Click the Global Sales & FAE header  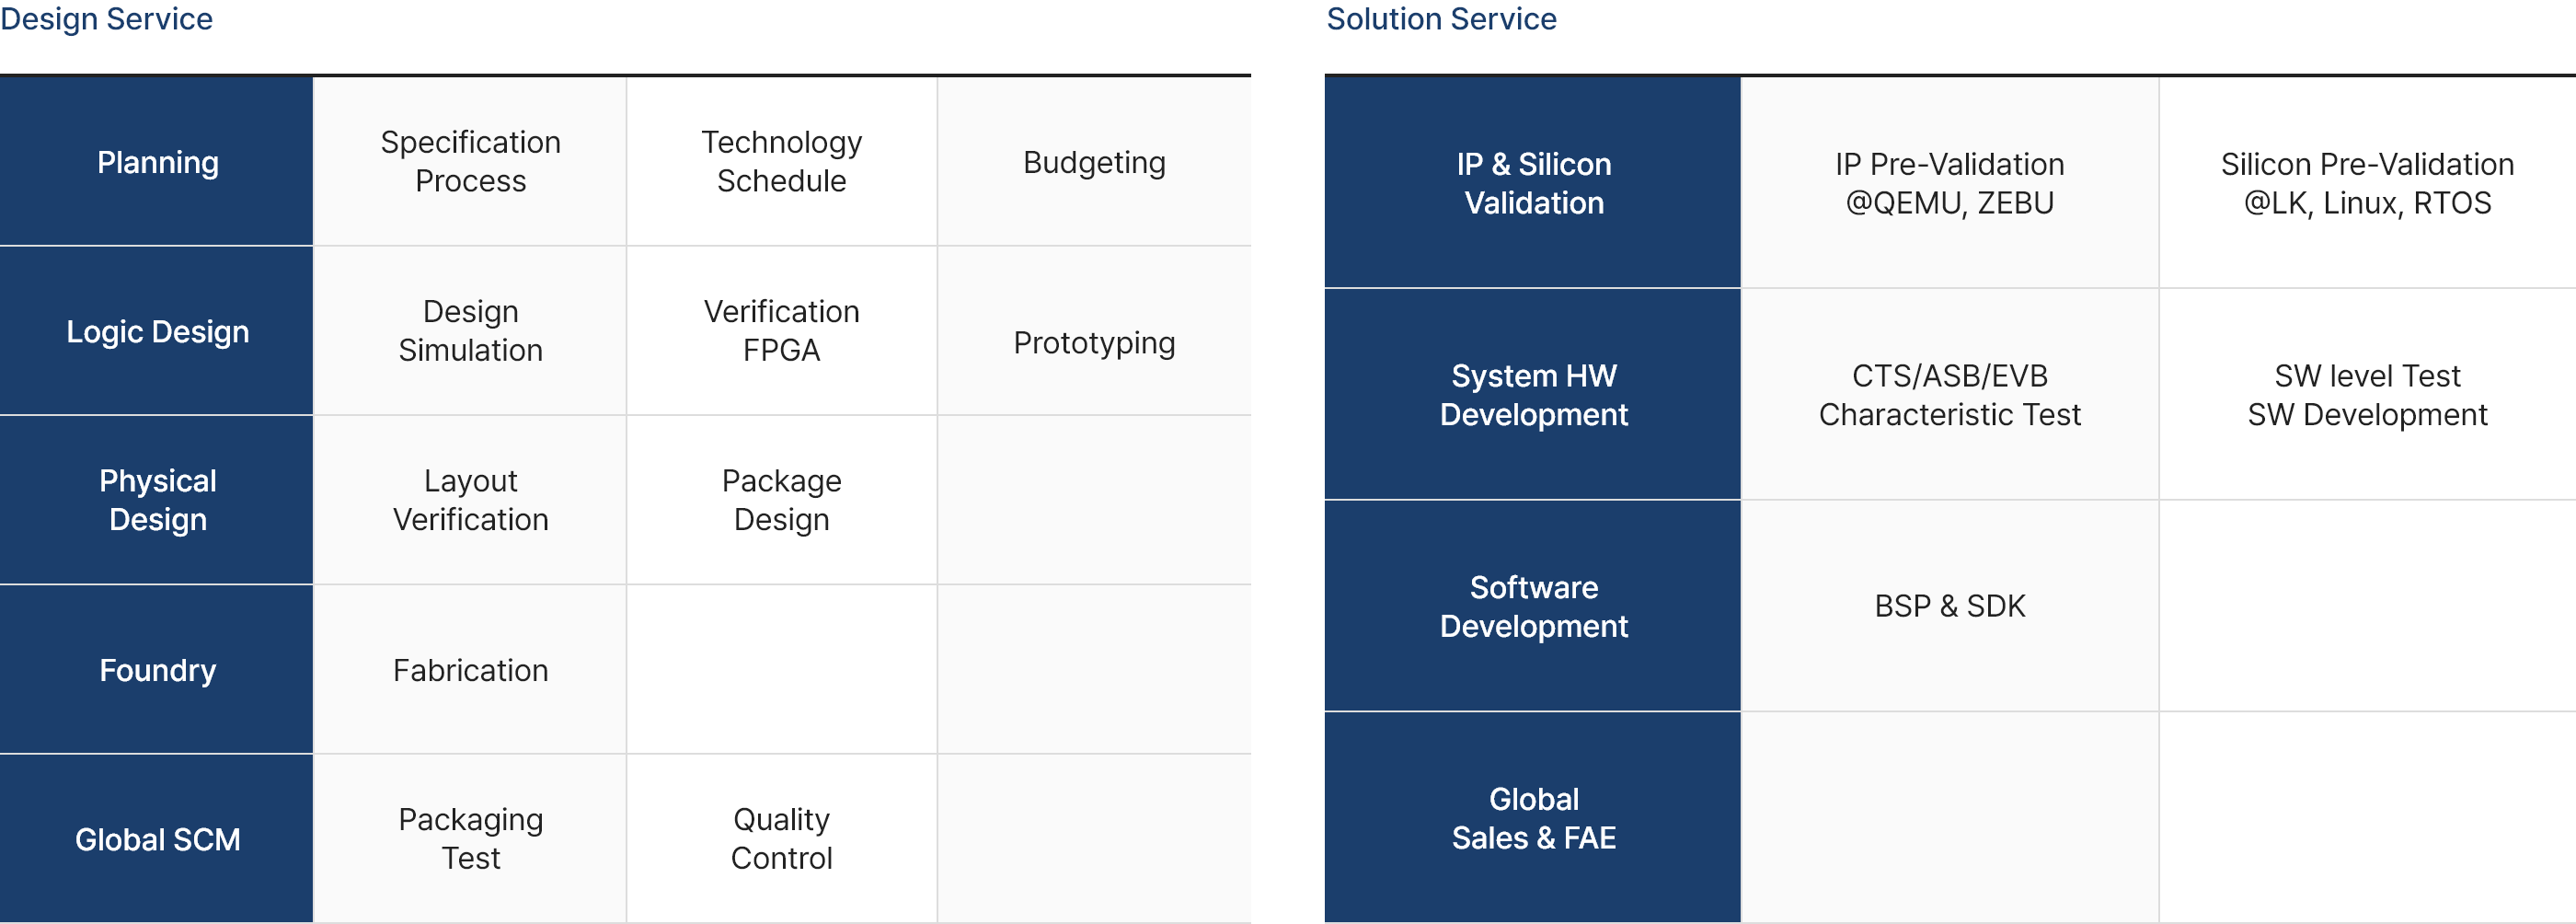coord(1533,817)
